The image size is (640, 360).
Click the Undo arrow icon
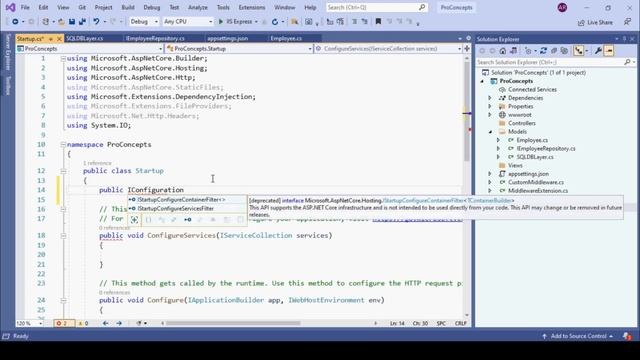click(x=96, y=22)
